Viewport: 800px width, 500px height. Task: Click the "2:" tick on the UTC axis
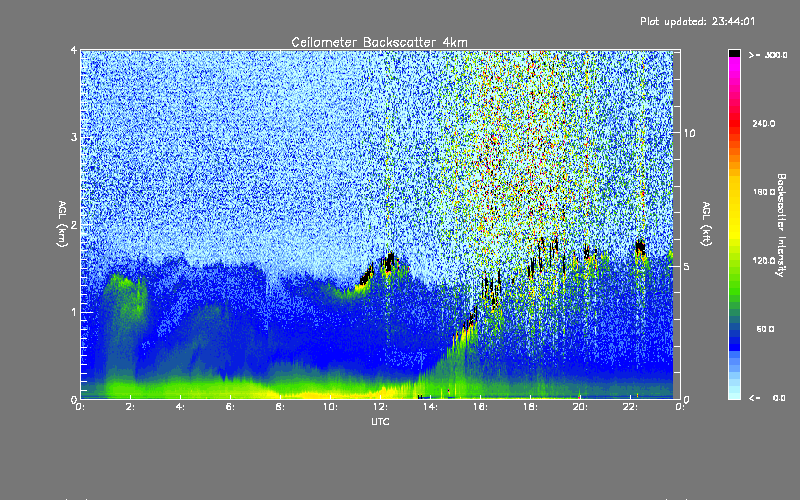point(130,407)
